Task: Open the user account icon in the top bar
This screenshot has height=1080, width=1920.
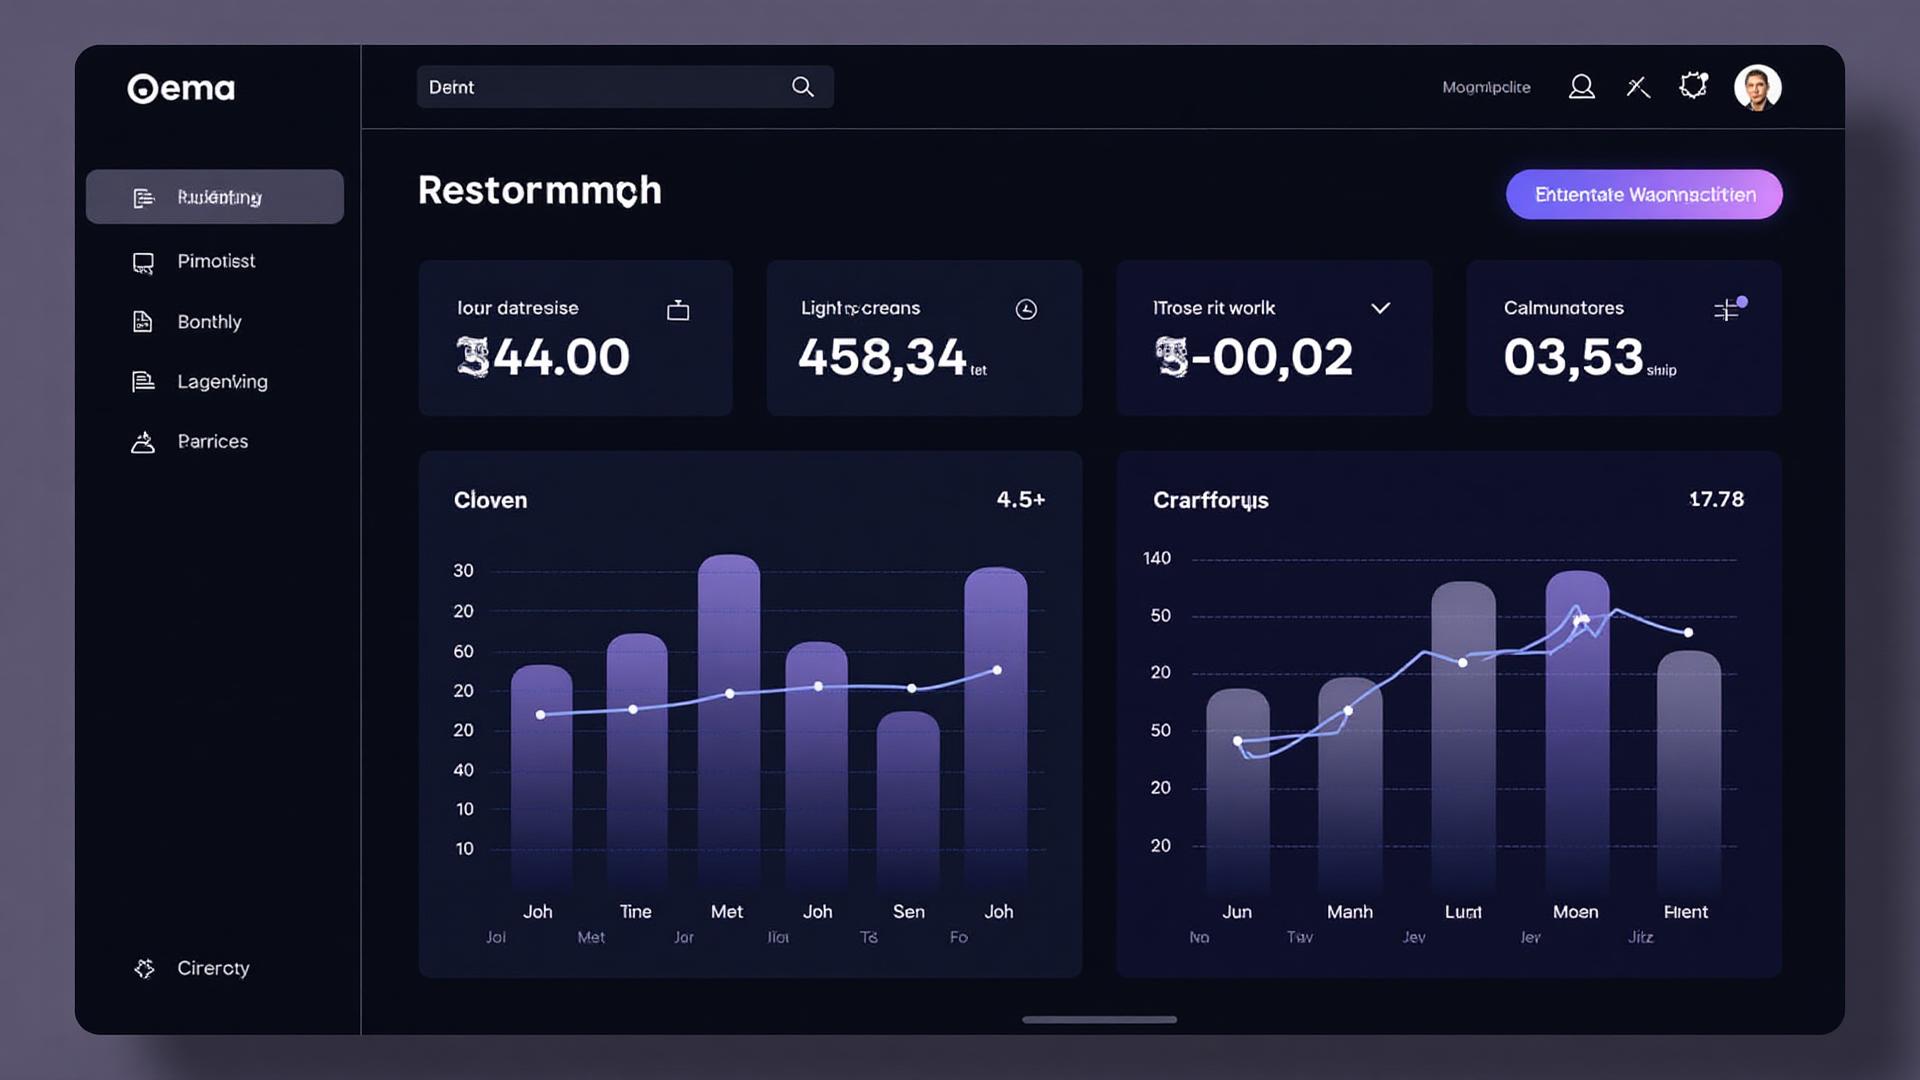Action: point(1582,87)
